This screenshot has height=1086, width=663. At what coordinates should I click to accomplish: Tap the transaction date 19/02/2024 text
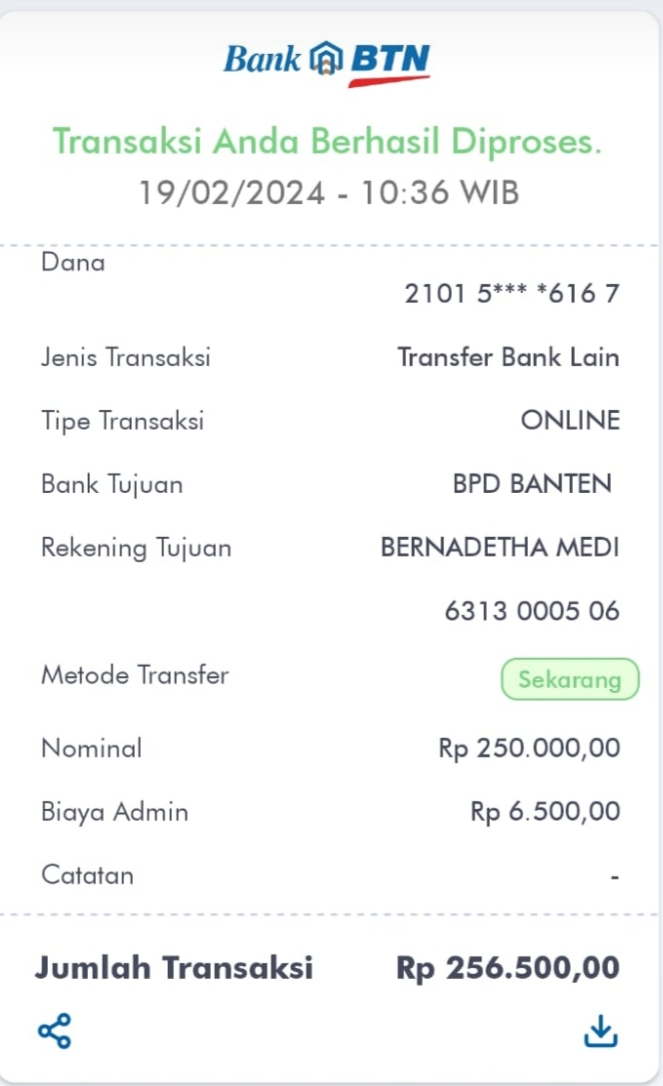232,191
